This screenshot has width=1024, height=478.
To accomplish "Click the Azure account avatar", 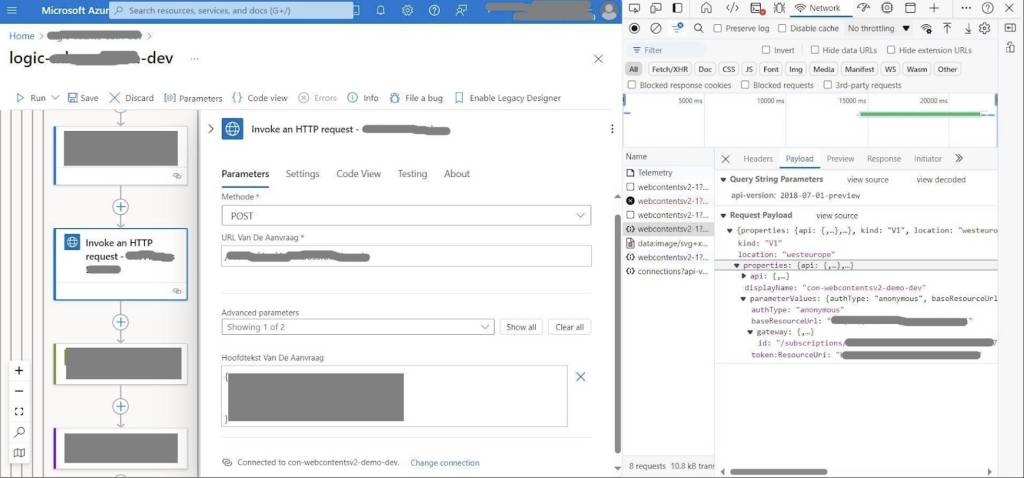I will point(609,11).
